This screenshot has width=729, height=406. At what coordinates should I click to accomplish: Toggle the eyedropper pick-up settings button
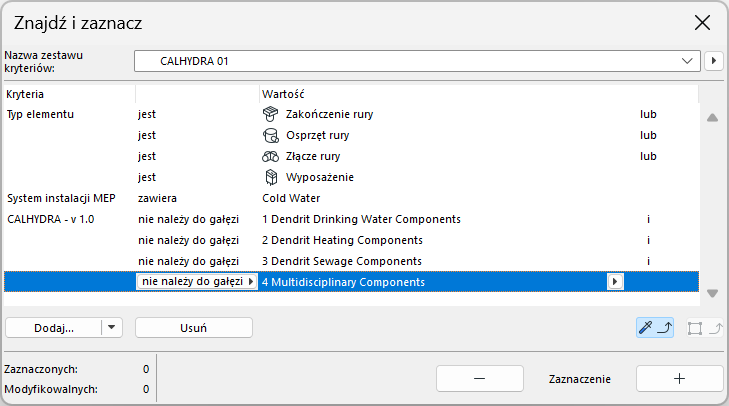(655, 327)
